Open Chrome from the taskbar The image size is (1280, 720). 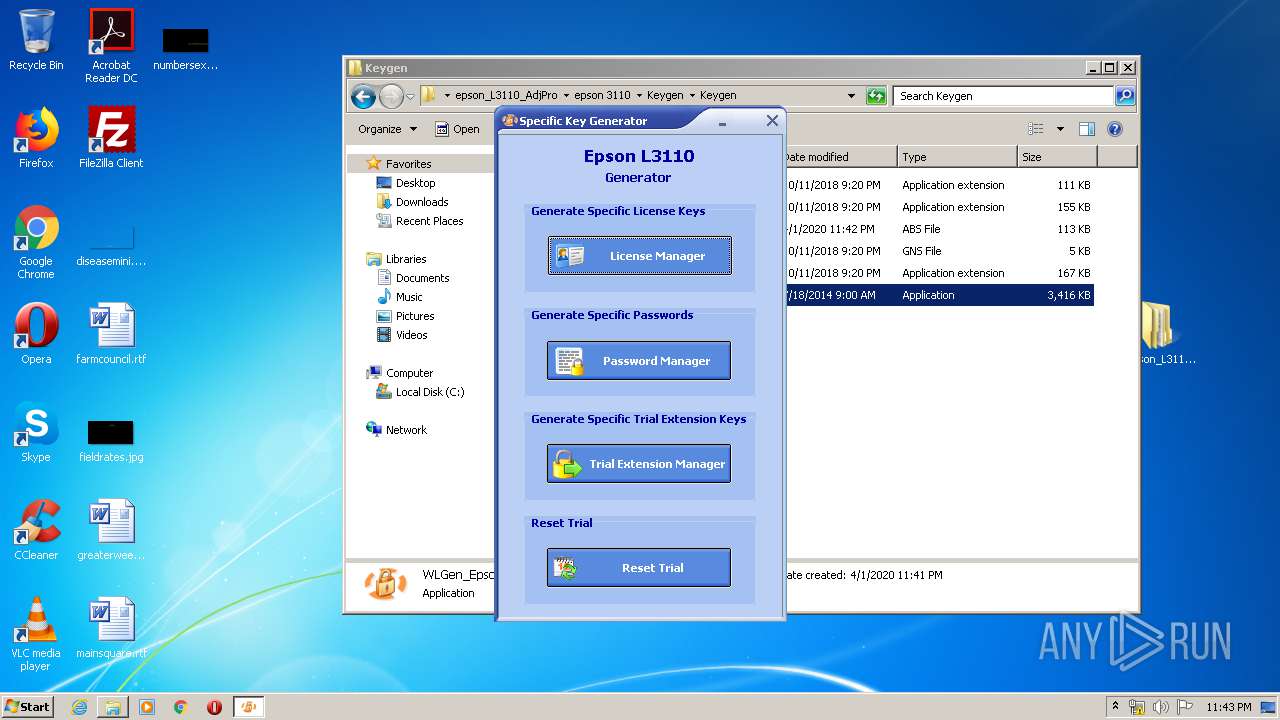180,707
